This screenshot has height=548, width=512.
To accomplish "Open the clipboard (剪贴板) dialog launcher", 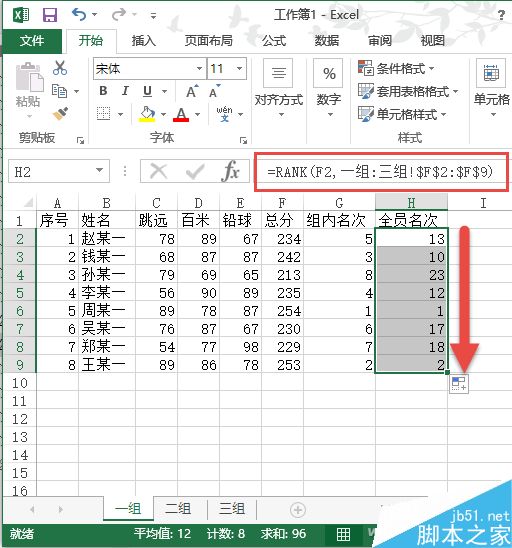I will (x=80, y=140).
